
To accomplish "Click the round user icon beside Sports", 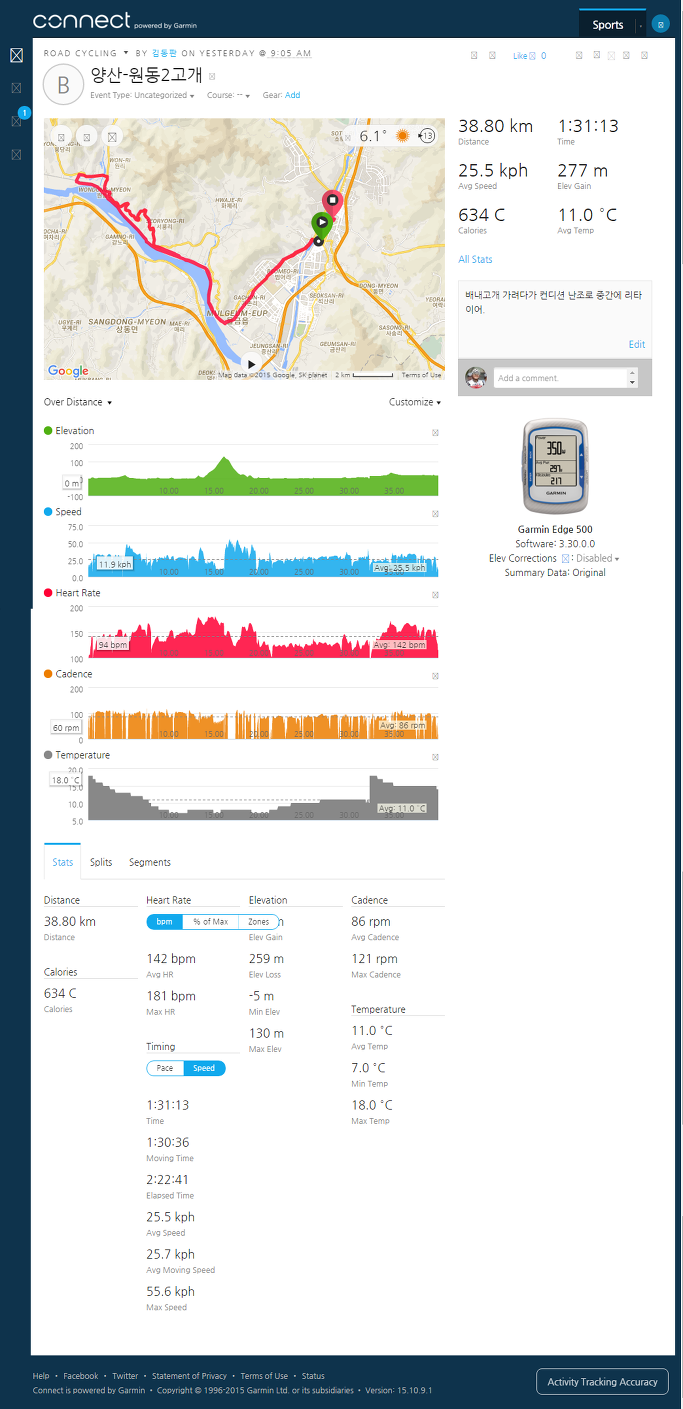I will (661, 24).
